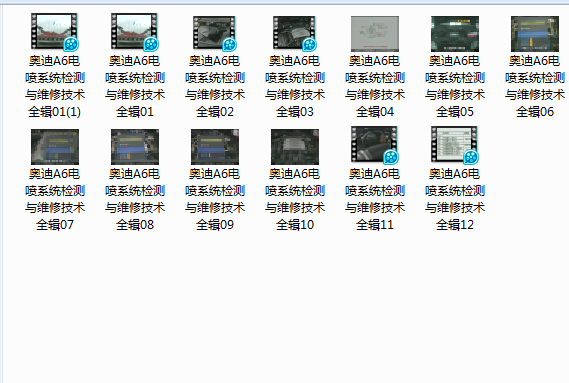Click file name ending 全辑07
The width and height of the screenshot is (569, 383).
pyautogui.click(x=55, y=199)
